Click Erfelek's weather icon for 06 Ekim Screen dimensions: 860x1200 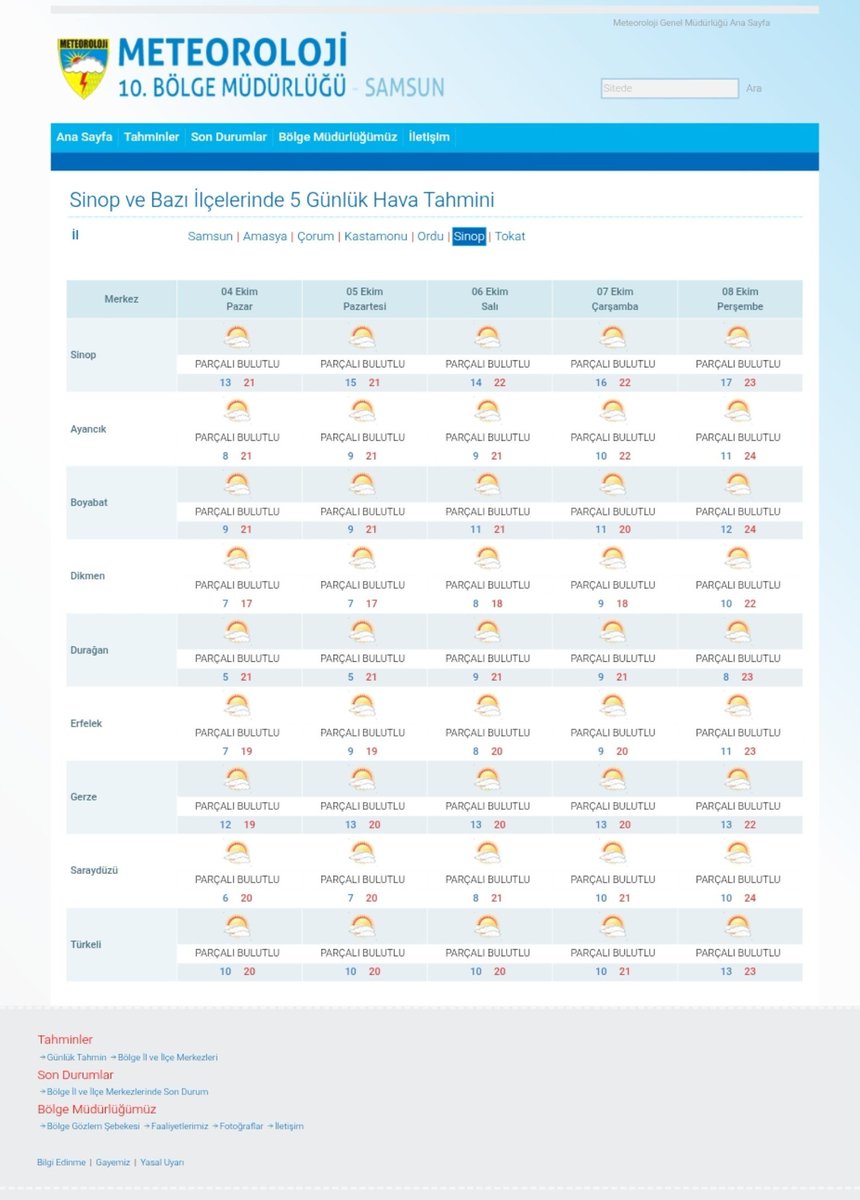488,706
